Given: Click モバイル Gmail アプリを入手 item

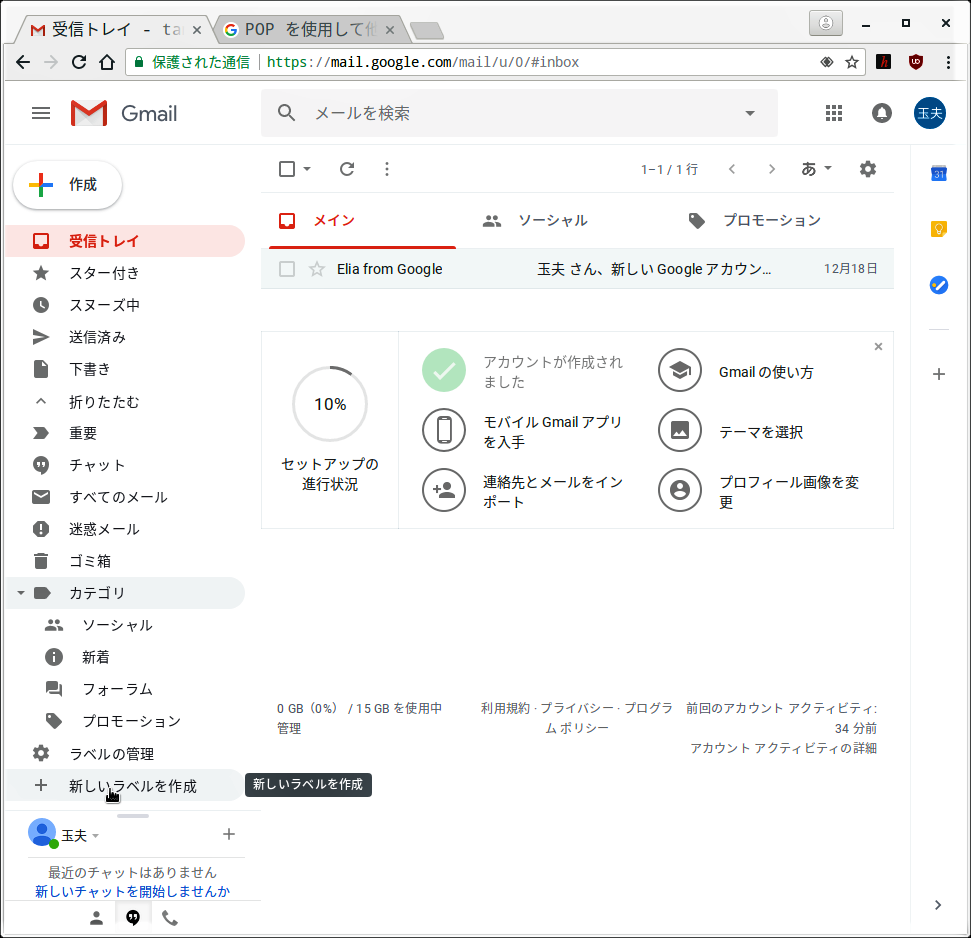Looking at the screenshot, I should point(523,431).
